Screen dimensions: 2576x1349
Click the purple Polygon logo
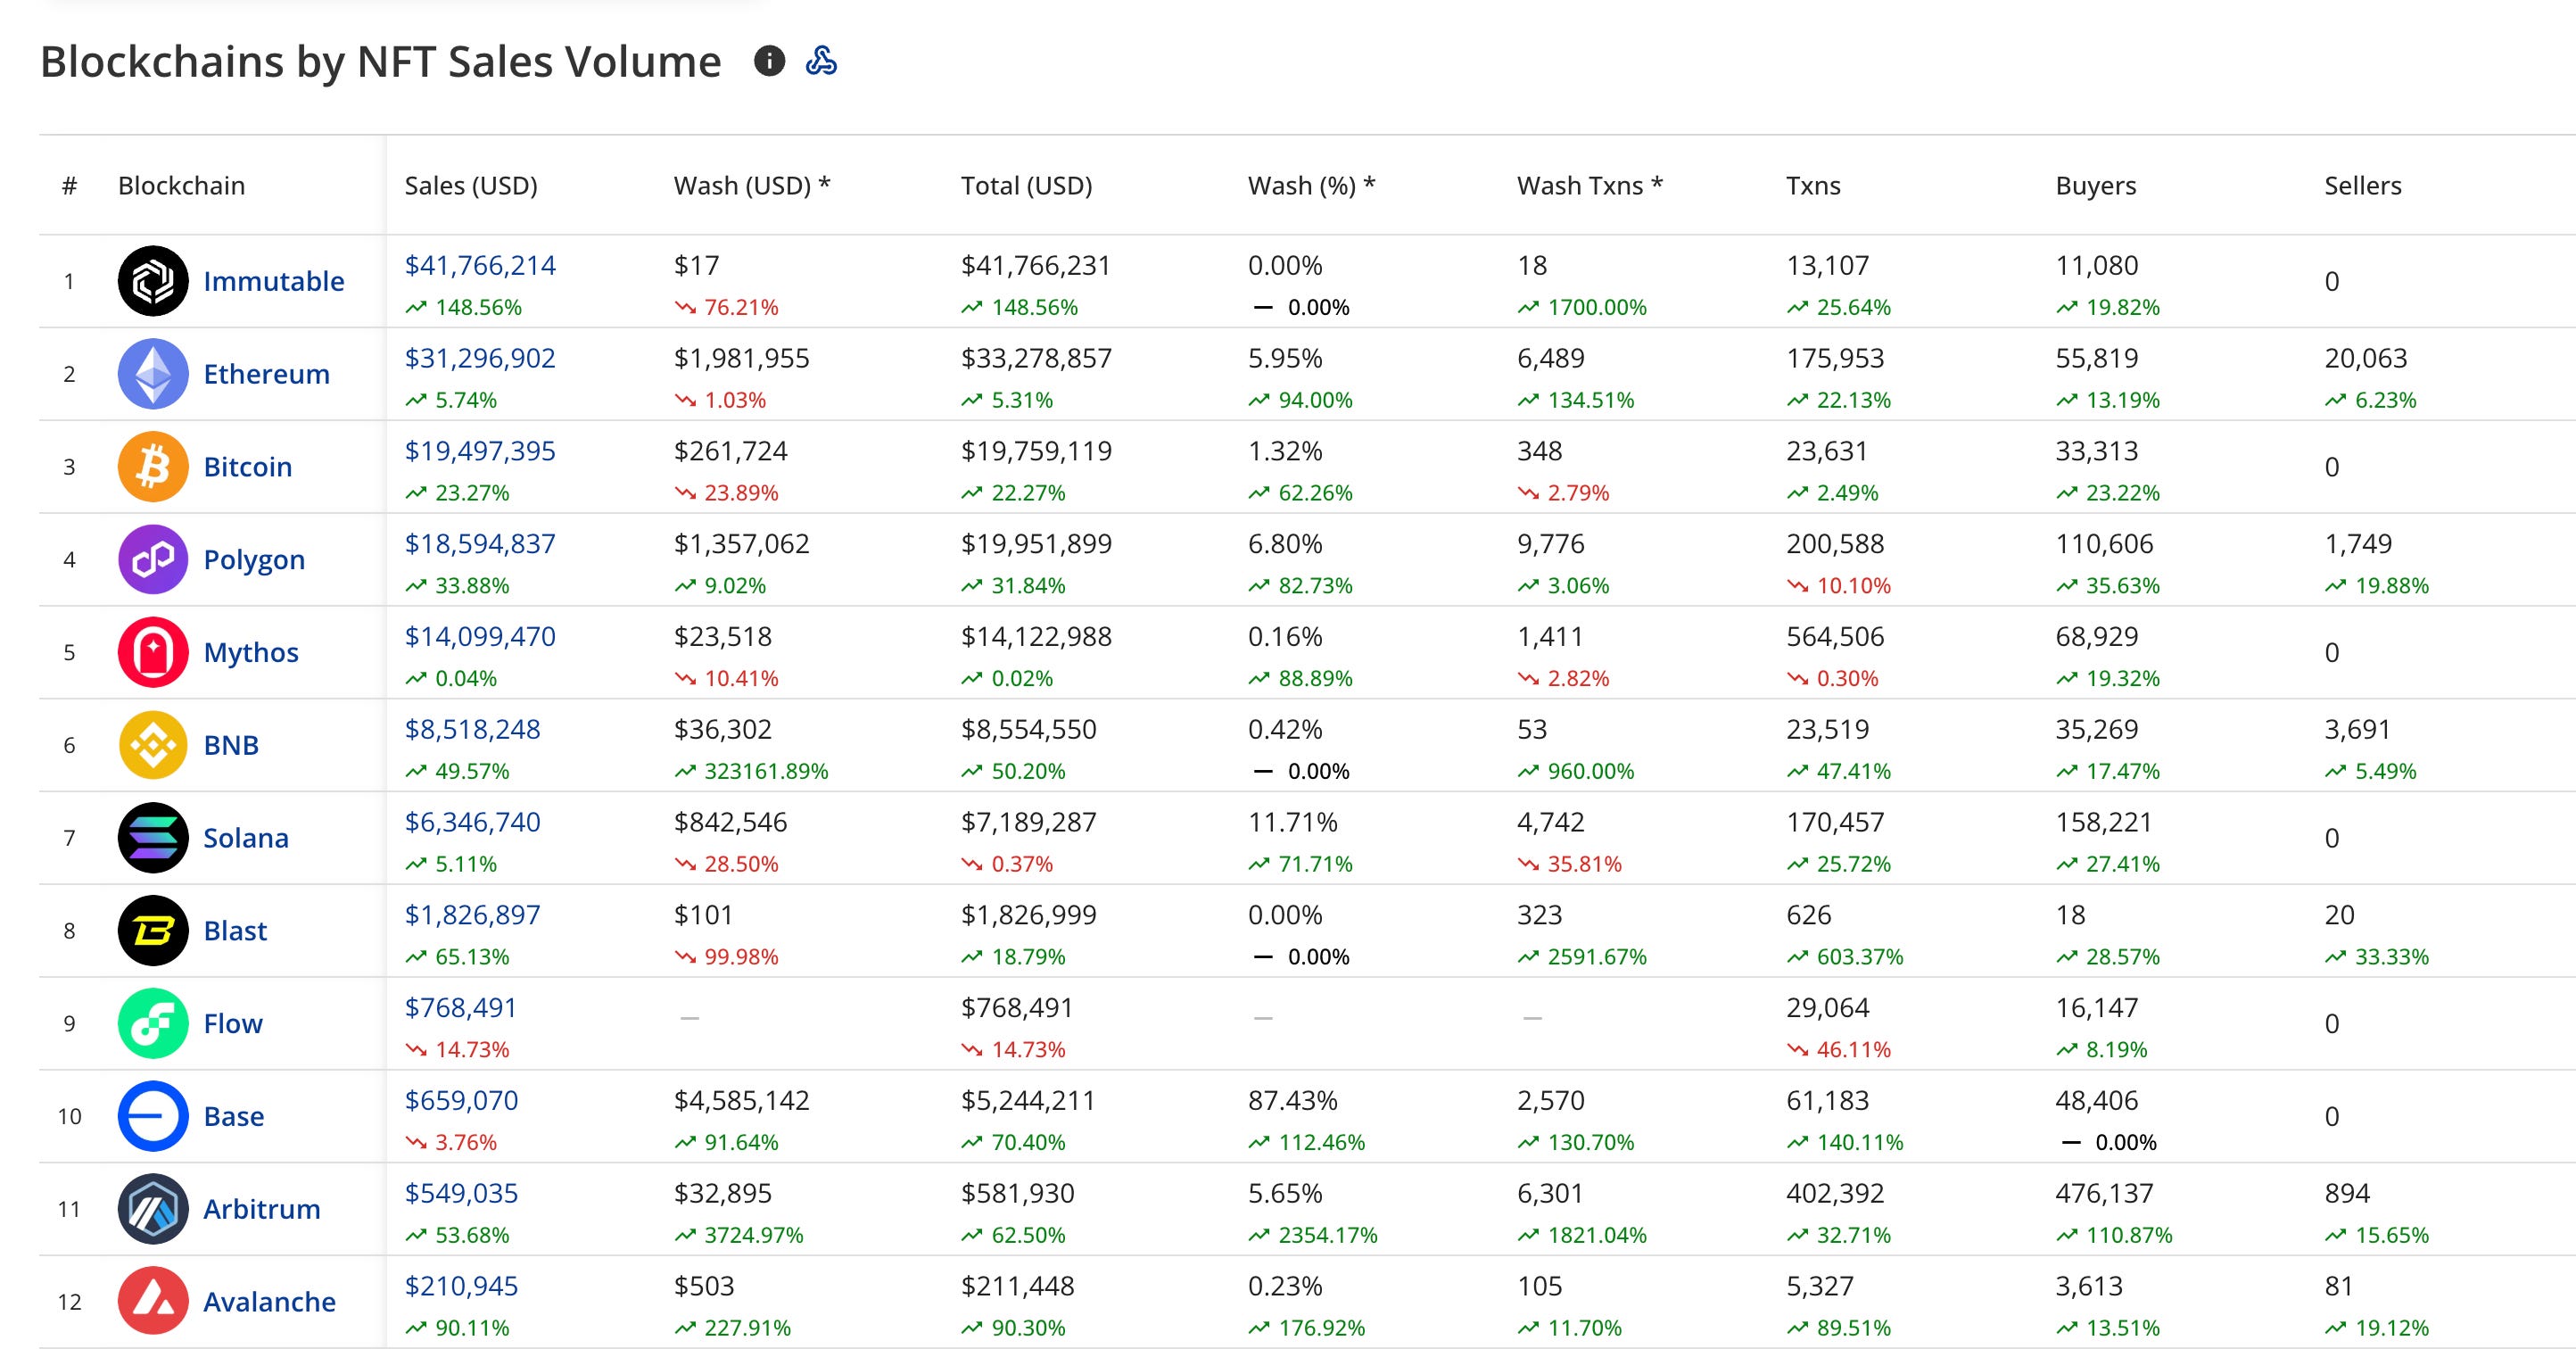click(153, 559)
